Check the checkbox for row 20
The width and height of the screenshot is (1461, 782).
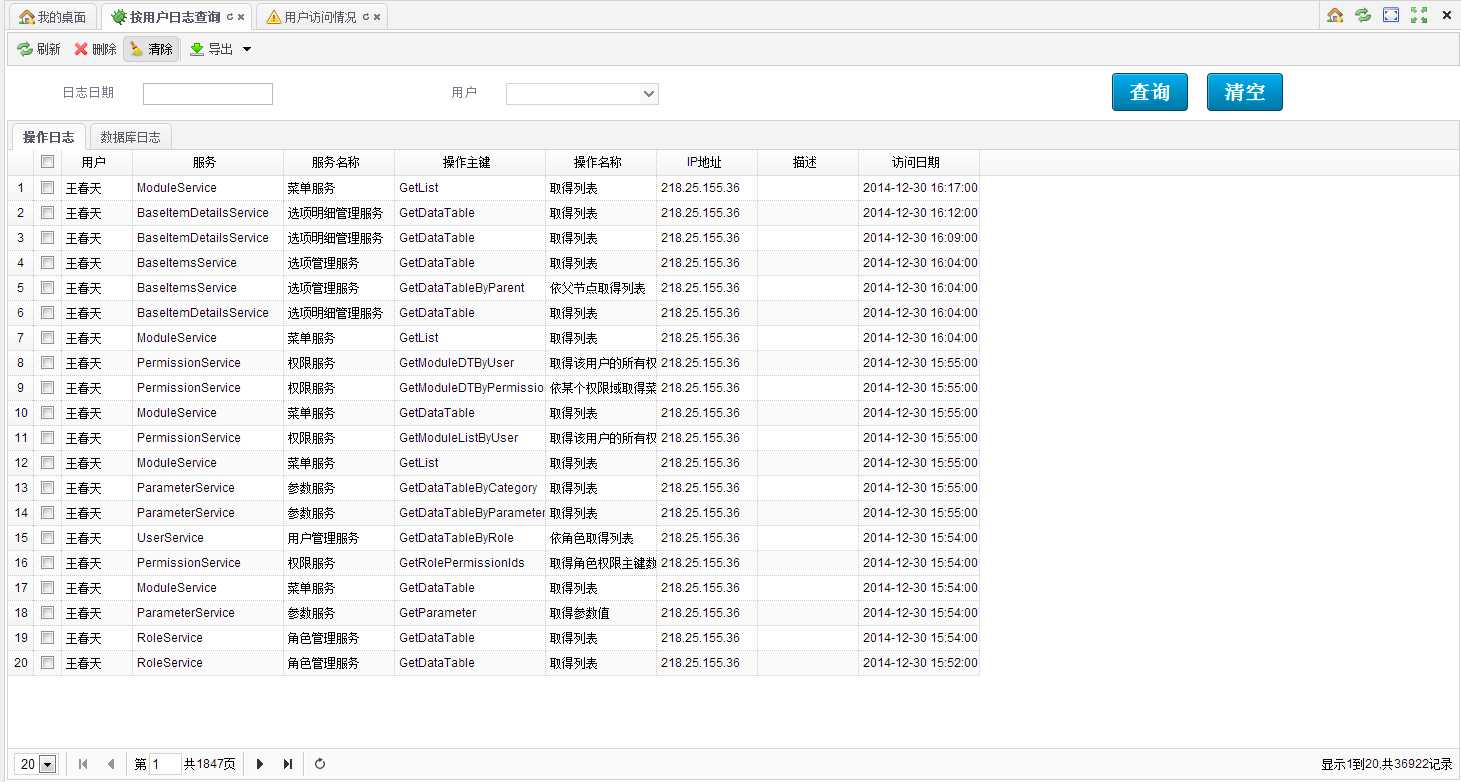coord(47,662)
